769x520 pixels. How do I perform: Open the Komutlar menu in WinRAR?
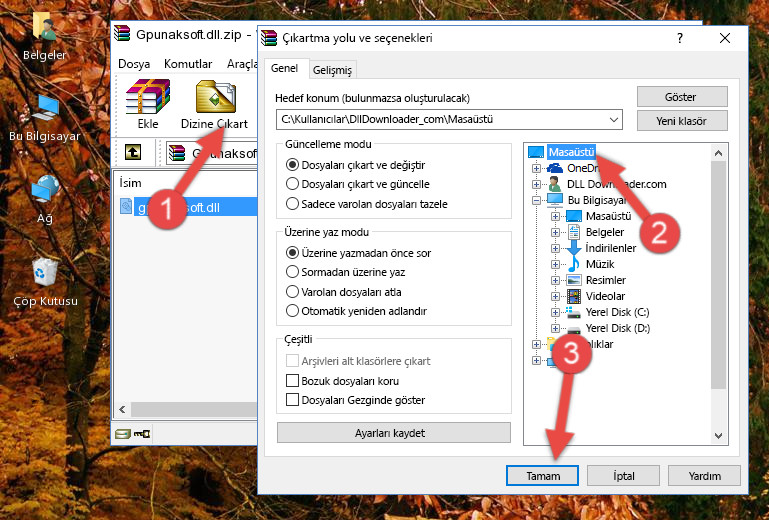tap(188, 64)
